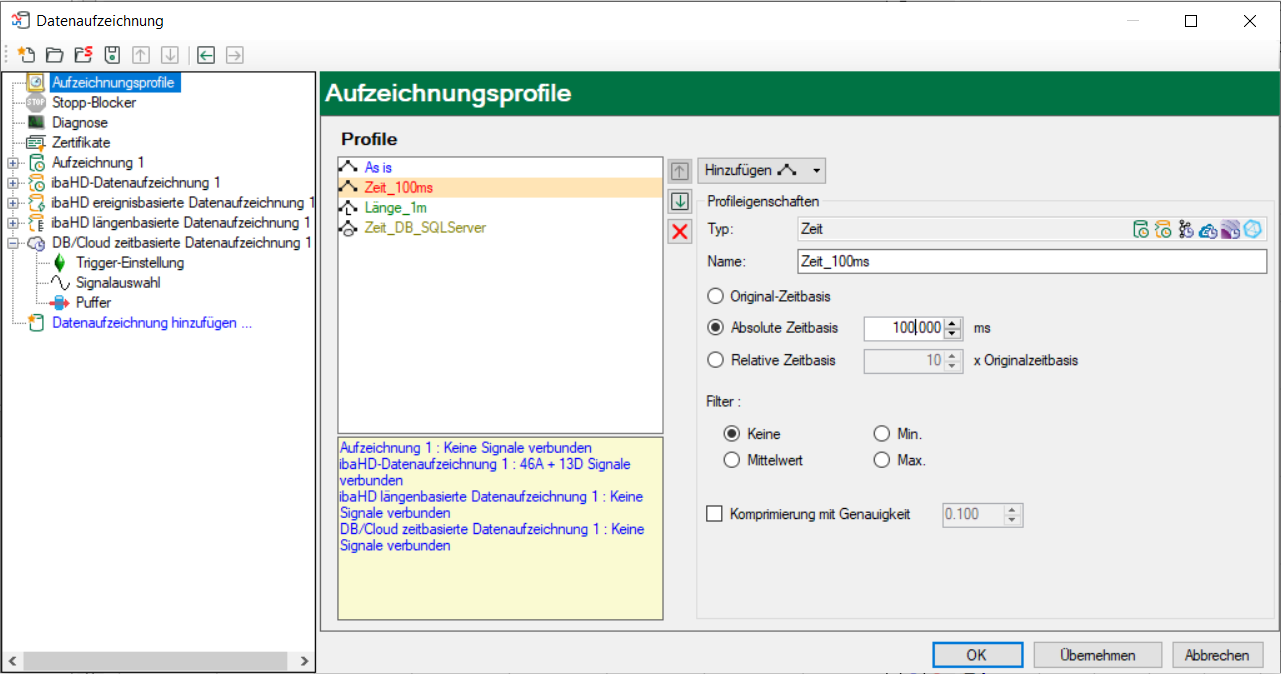Select the Zeit_DB_SQLServer profile entry
This screenshot has height=674, width=1281.
click(424, 228)
